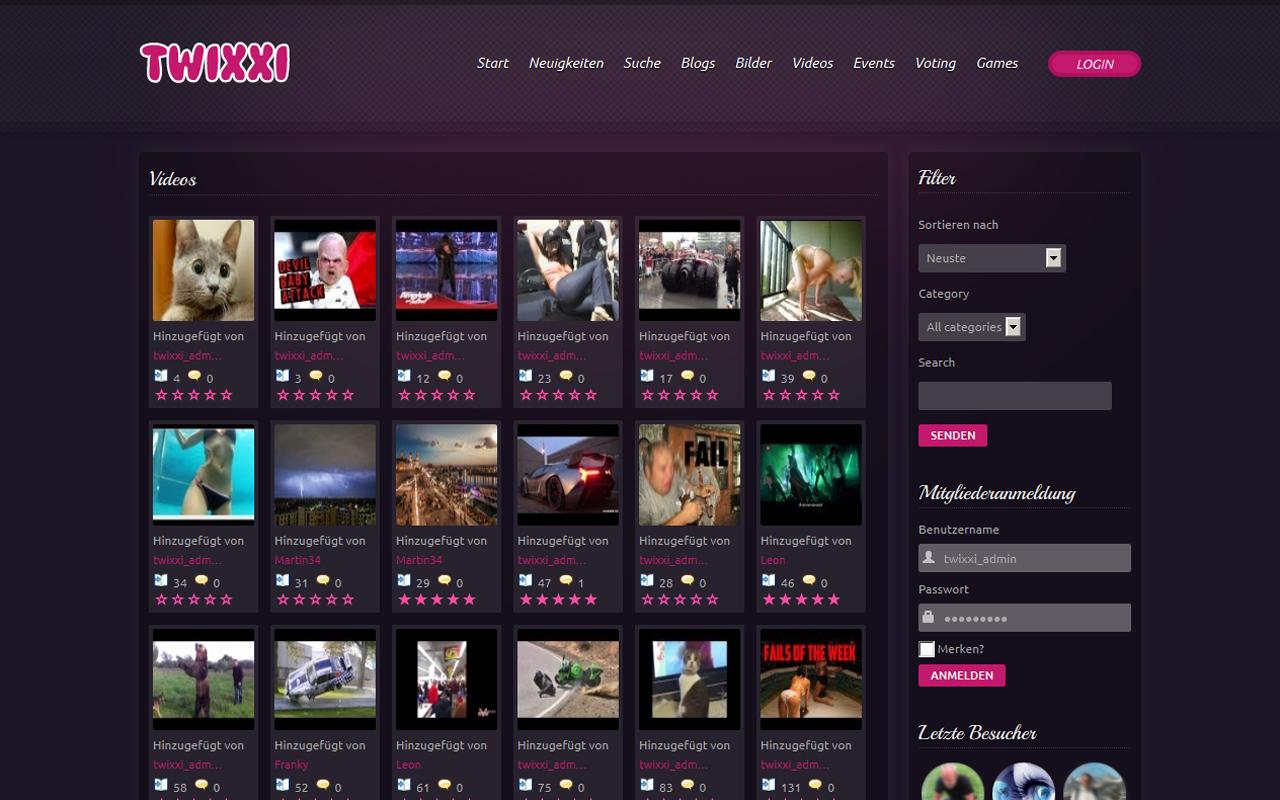Image resolution: width=1280 pixels, height=800 pixels.
Task: Click the SENDEN button
Action: pyautogui.click(x=953, y=435)
